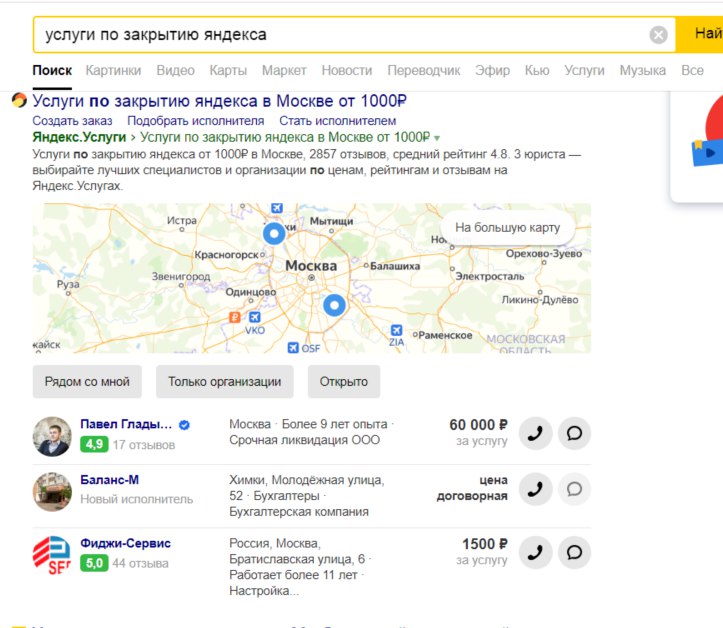Clear the search query with X icon
The image size is (723, 628).
pyautogui.click(x=658, y=35)
